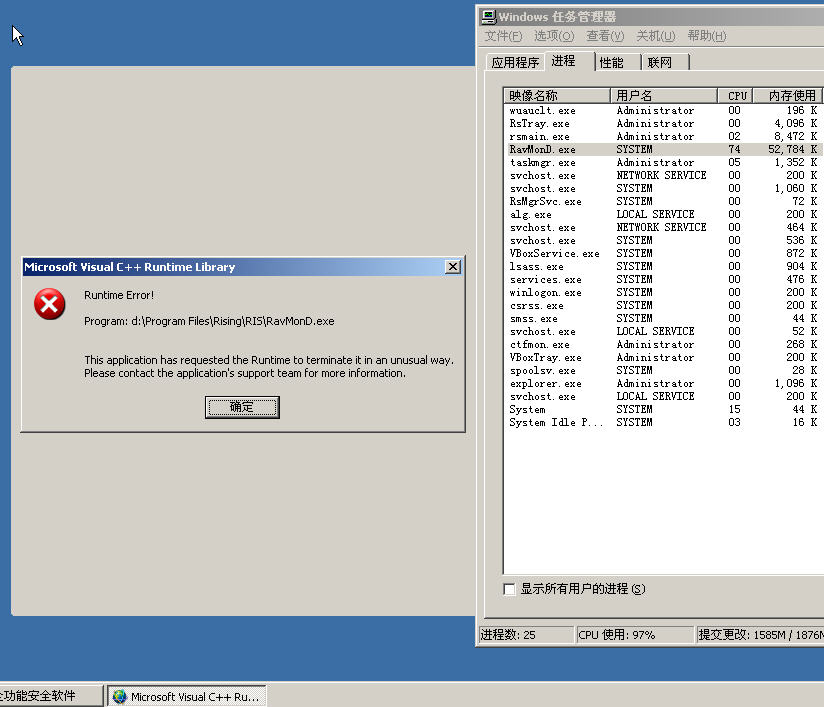Open the 关机 menu
This screenshot has width=824, height=707.
click(656, 36)
